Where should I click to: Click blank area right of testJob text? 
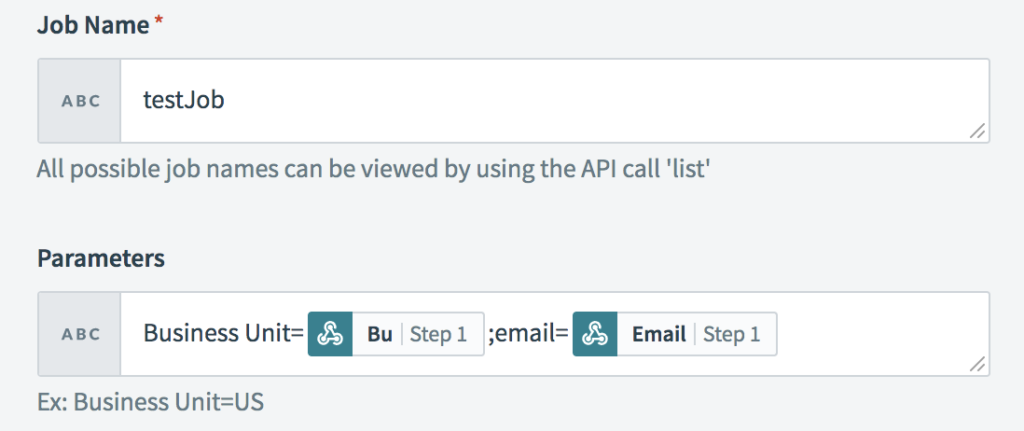(x=600, y=100)
